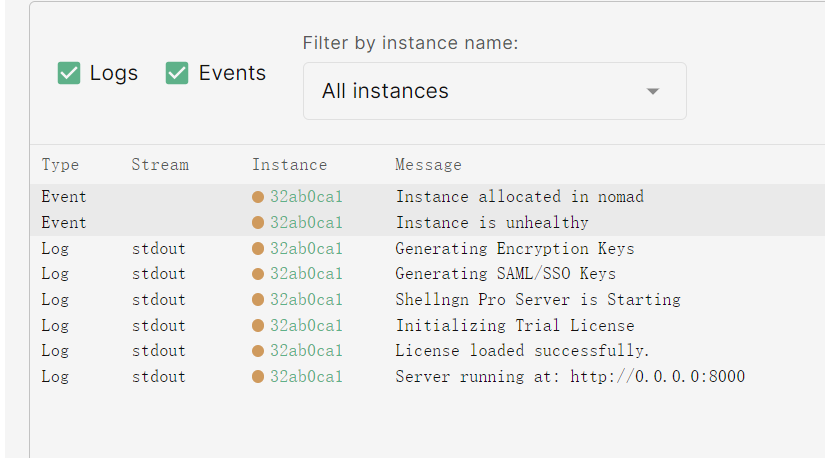Click the Type column header
This screenshot has height=458, width=825.
(60, 165)
